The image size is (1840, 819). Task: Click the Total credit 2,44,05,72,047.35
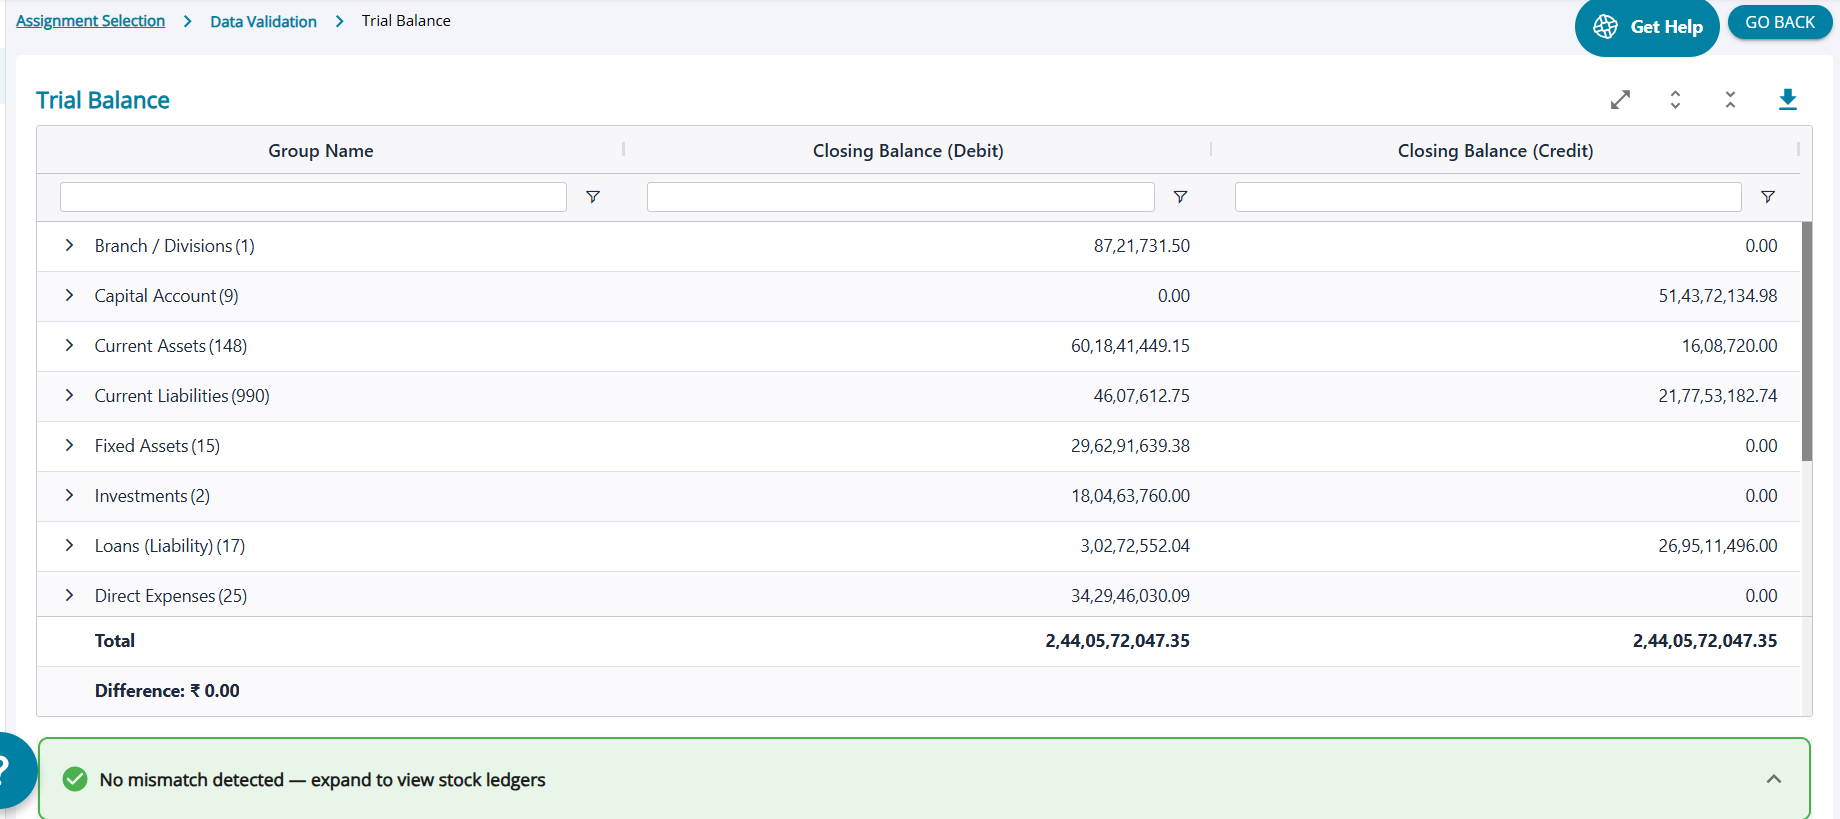pyautogui.click(x=1705, y=641)
